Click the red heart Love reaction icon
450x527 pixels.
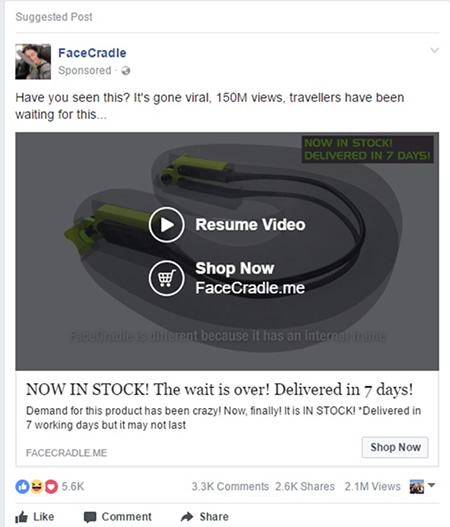point(51,486)
